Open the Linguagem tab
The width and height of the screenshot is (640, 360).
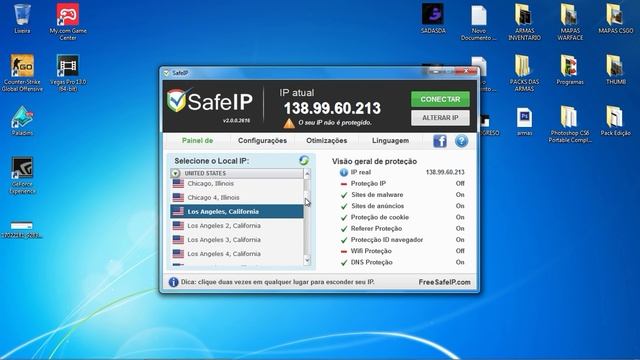tap(390, 140)
